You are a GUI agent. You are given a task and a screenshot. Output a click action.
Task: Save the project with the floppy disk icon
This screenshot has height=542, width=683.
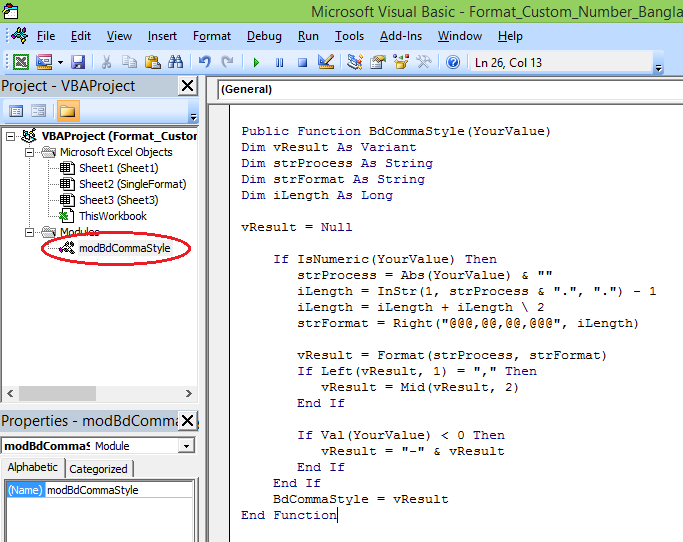77,62
